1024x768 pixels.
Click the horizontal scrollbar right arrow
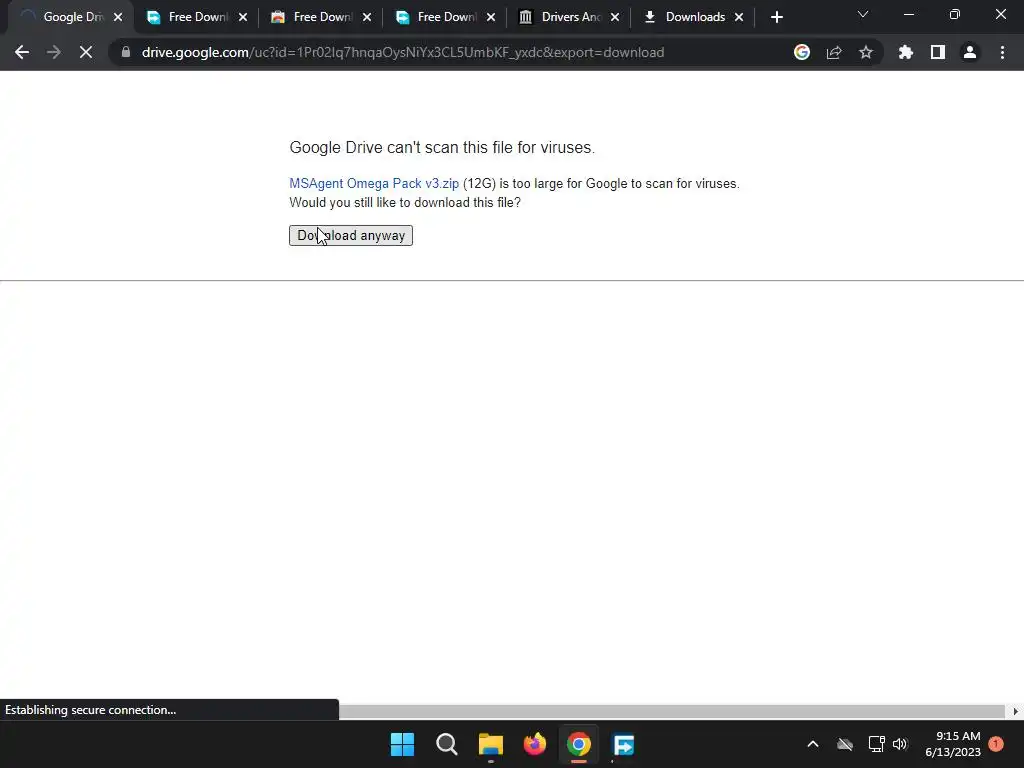(1016, 711)
